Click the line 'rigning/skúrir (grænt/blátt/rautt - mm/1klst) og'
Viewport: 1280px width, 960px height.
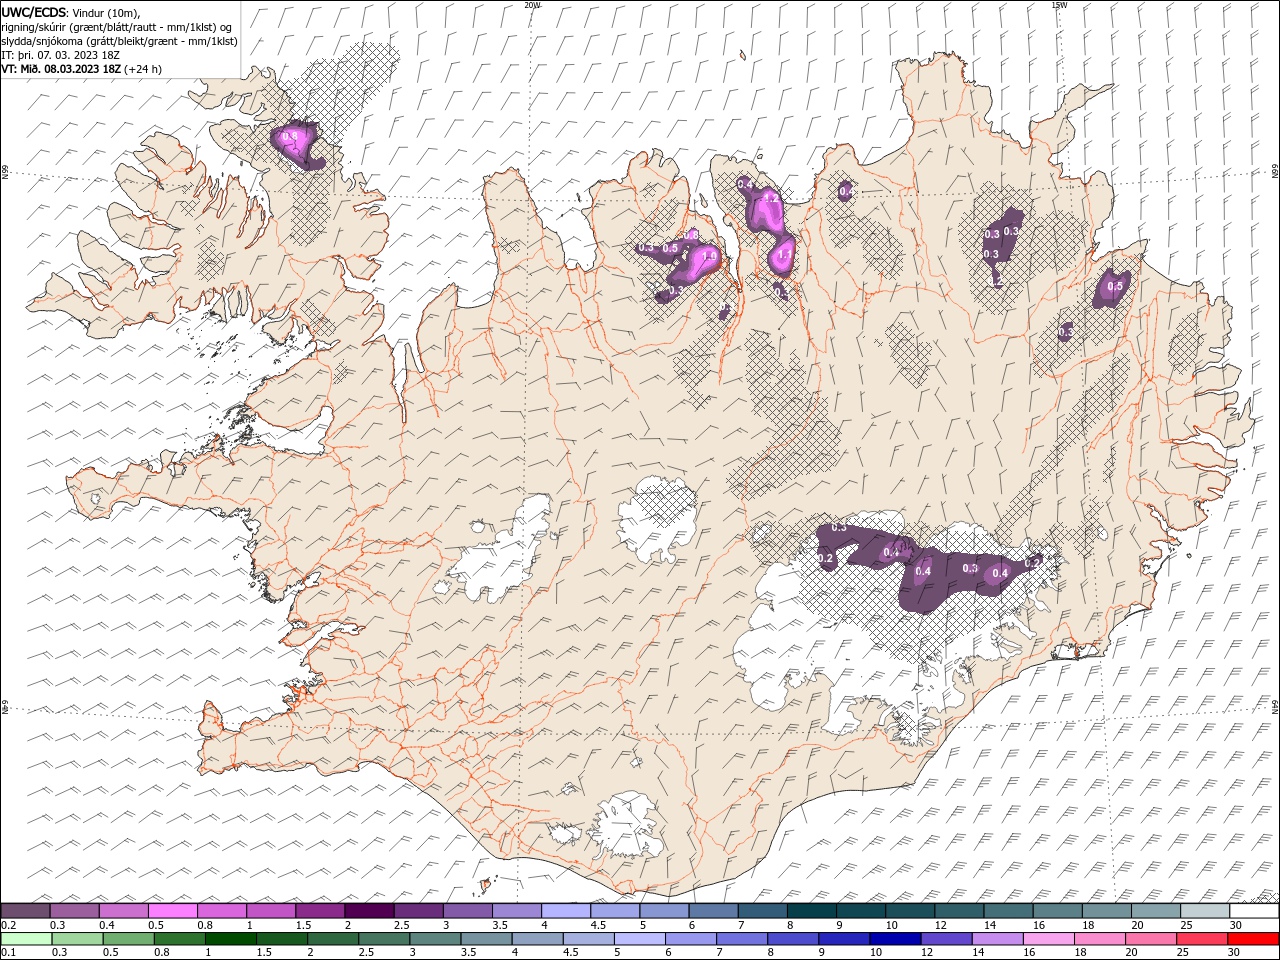(x=117, y=26)
